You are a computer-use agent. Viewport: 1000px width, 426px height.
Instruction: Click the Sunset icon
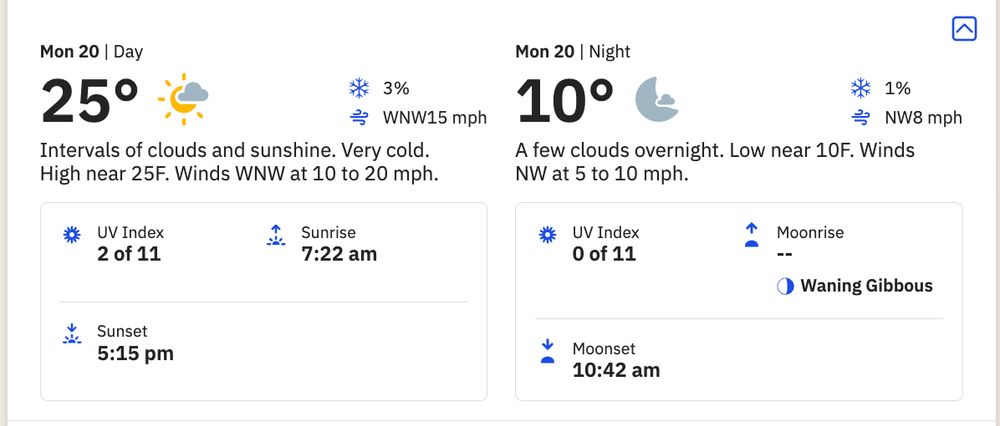(x=71, y=334)
